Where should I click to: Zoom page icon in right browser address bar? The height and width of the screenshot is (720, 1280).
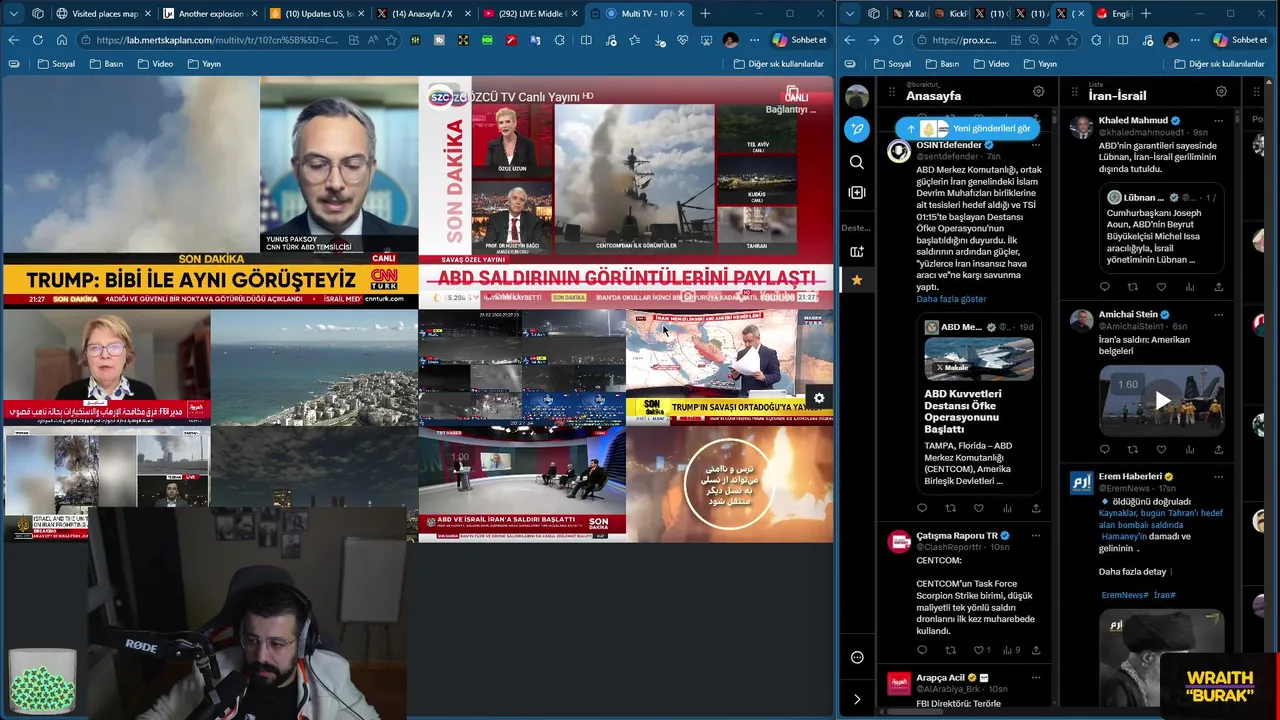[1034, 40]
